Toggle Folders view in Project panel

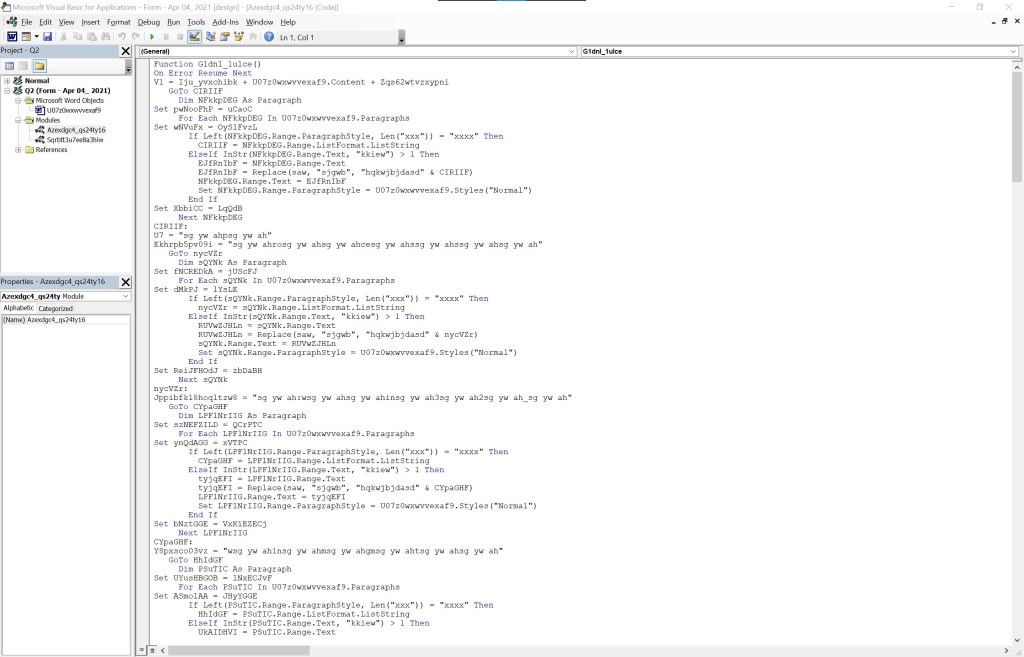[39, 65]
